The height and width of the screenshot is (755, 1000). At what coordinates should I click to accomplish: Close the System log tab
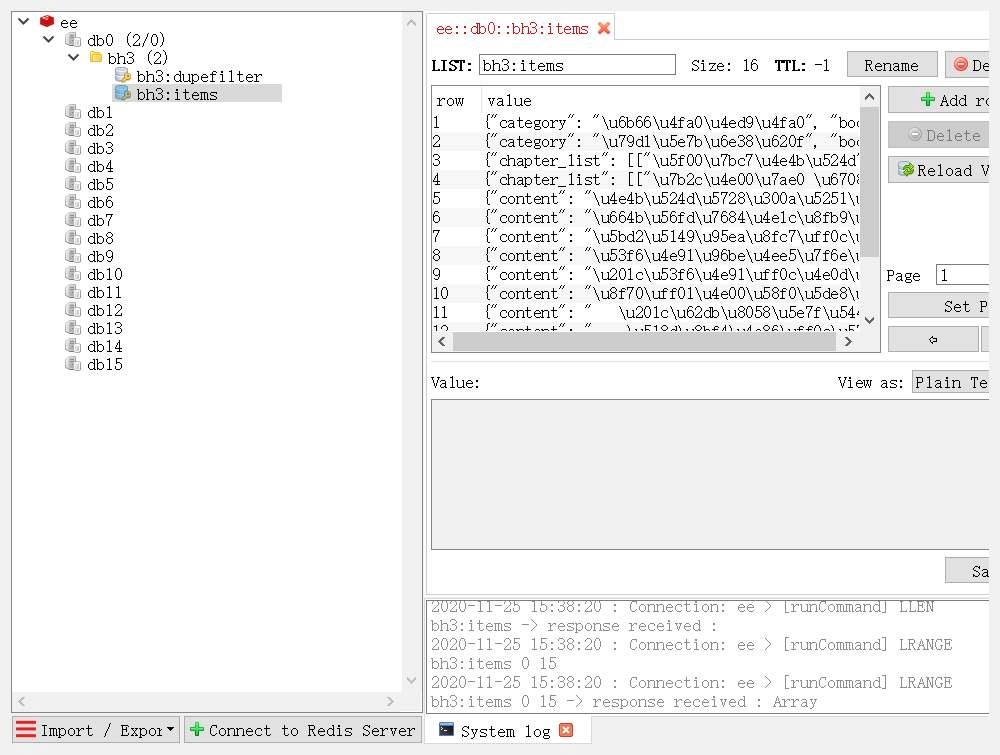coord(566,730)
